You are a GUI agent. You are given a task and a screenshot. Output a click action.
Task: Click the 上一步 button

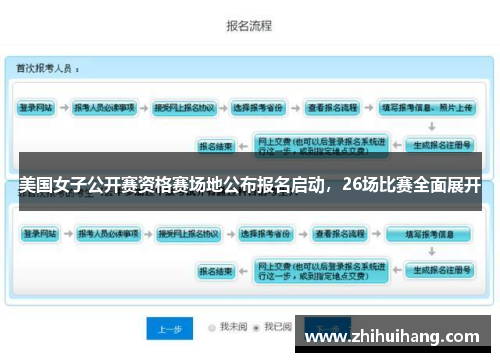[x=170, y=329]
